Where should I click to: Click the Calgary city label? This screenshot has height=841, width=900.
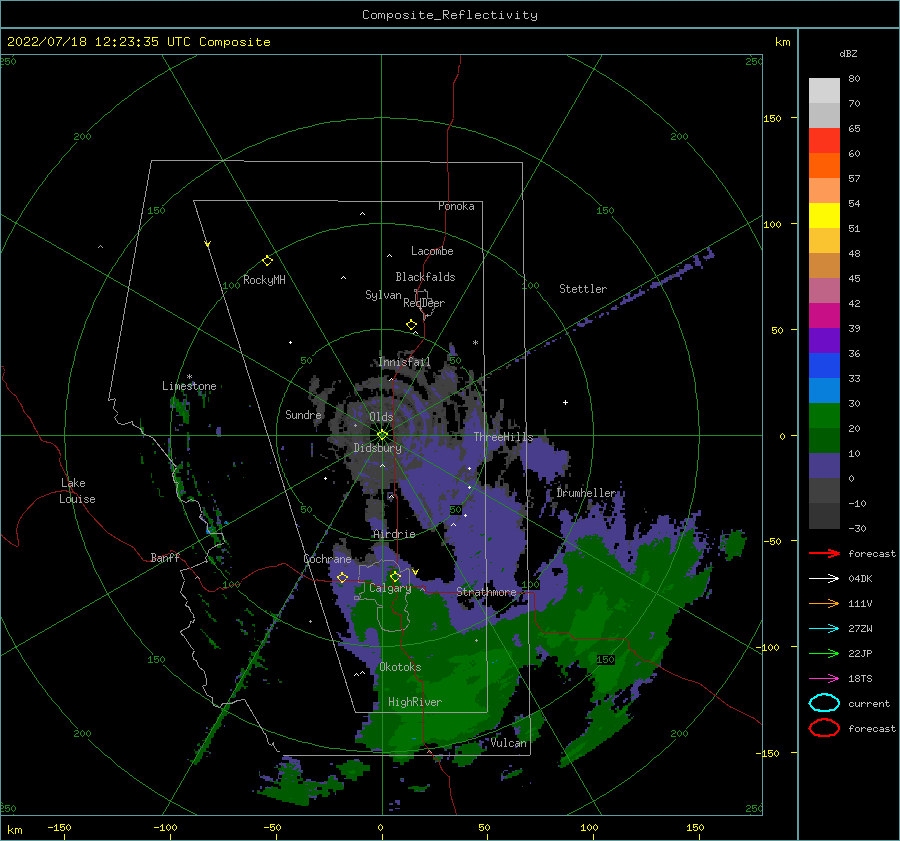click(390, 588)
